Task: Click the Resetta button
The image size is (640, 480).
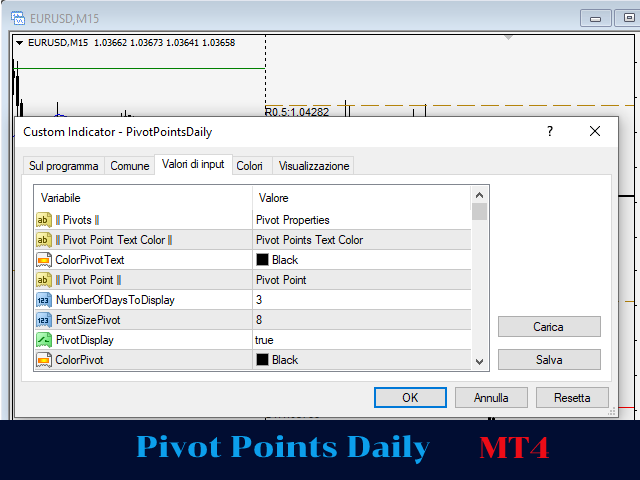Action: (x=572, y=398)
